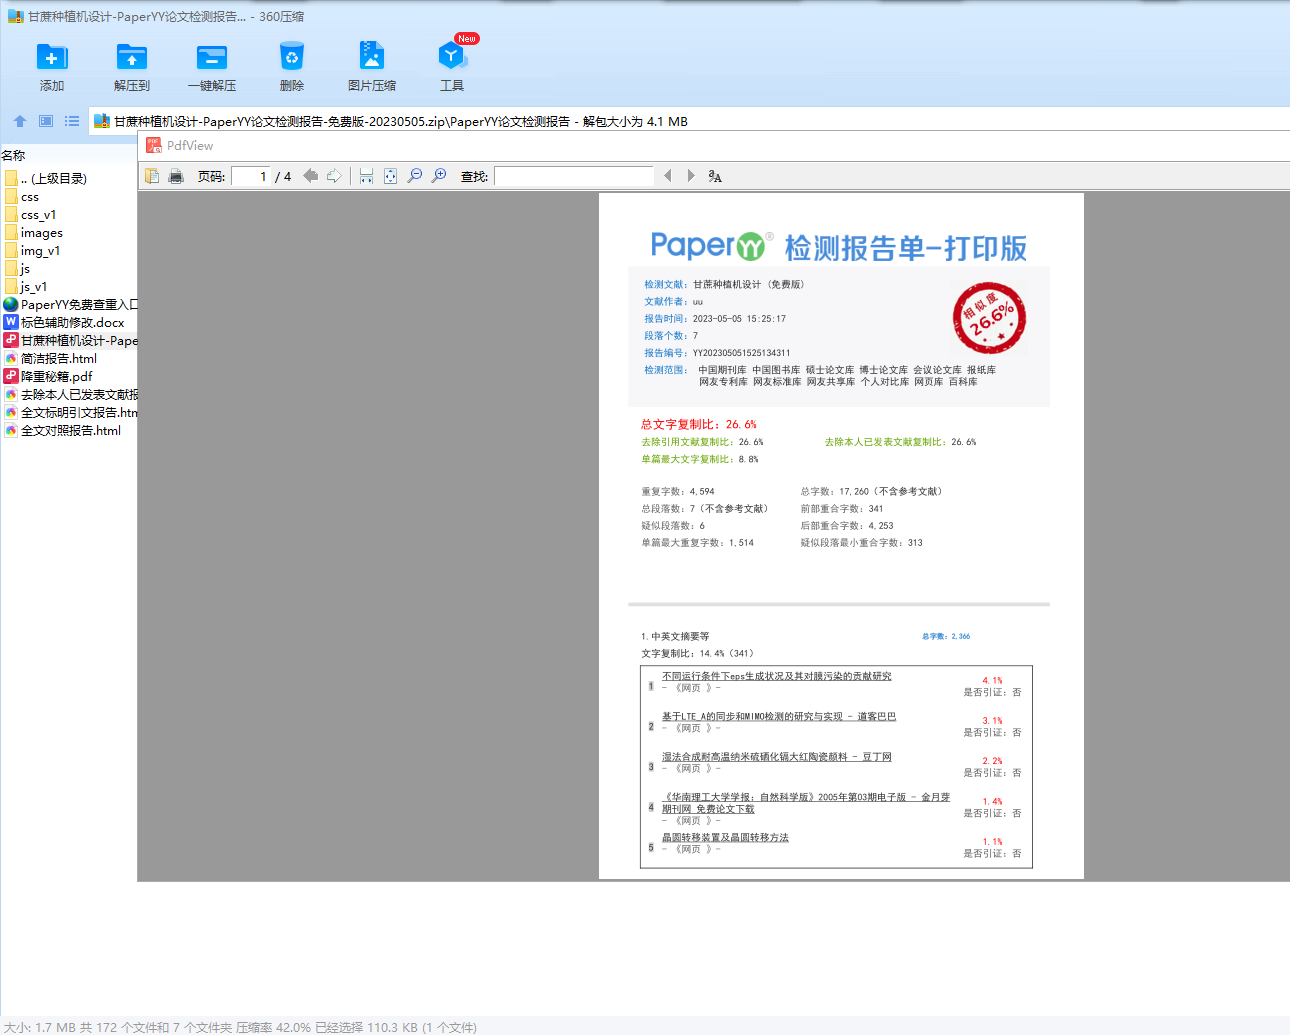
Task: Select the PaperYY免费查重入口 shortcut file
Action: point(69,304)
